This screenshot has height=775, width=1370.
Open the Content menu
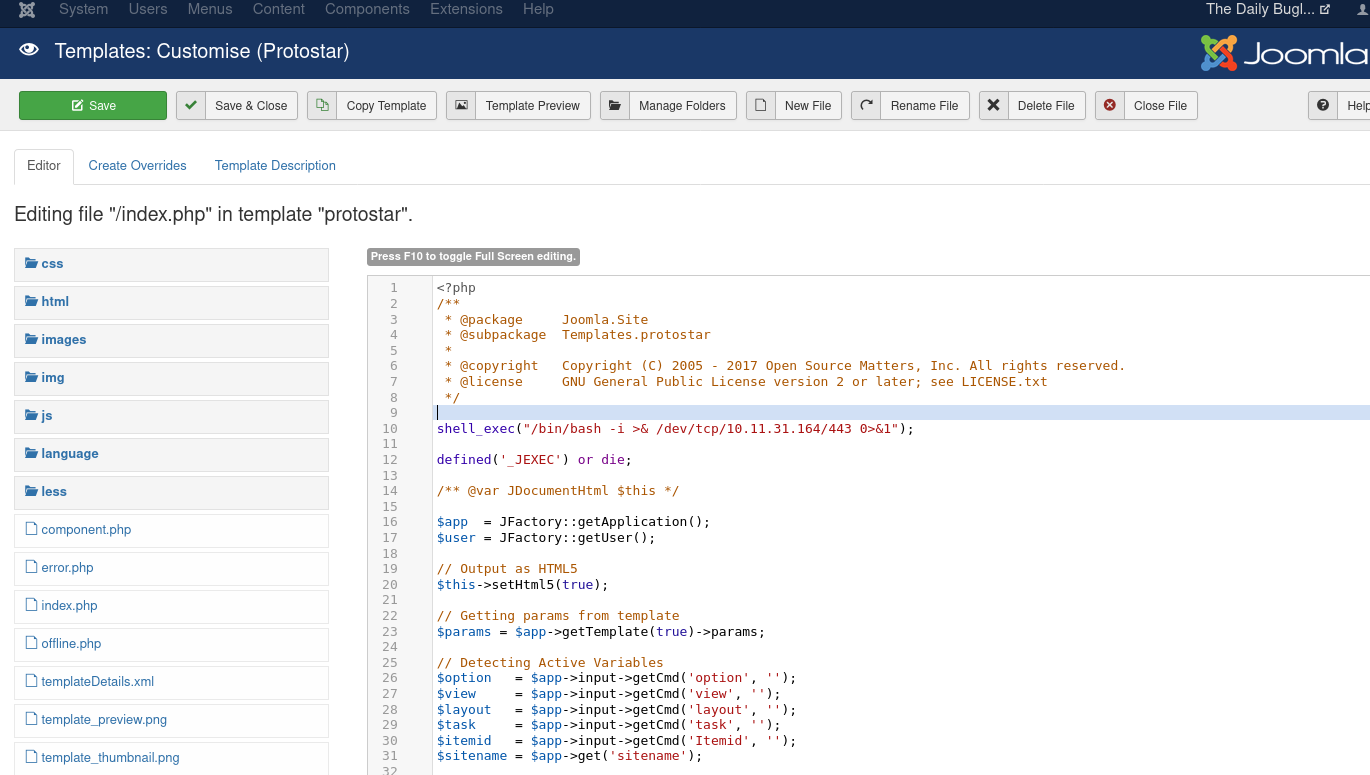click(279, 9)
